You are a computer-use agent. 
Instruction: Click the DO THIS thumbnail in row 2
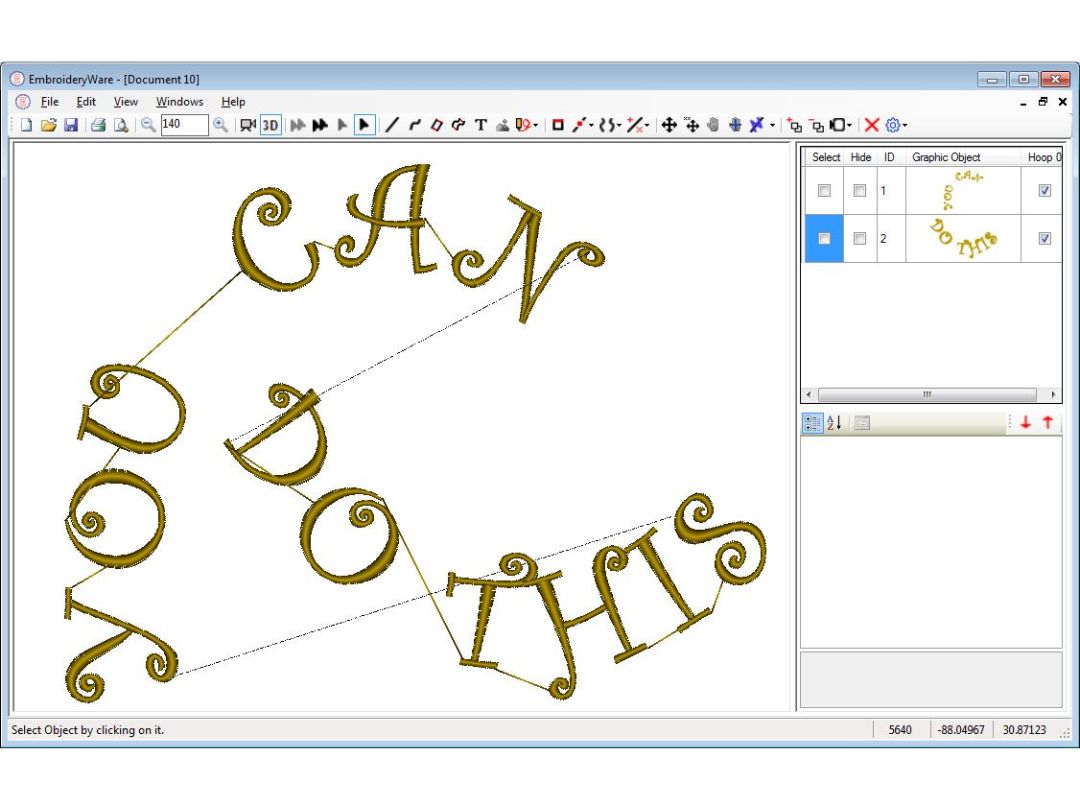(x=963, y=238)
